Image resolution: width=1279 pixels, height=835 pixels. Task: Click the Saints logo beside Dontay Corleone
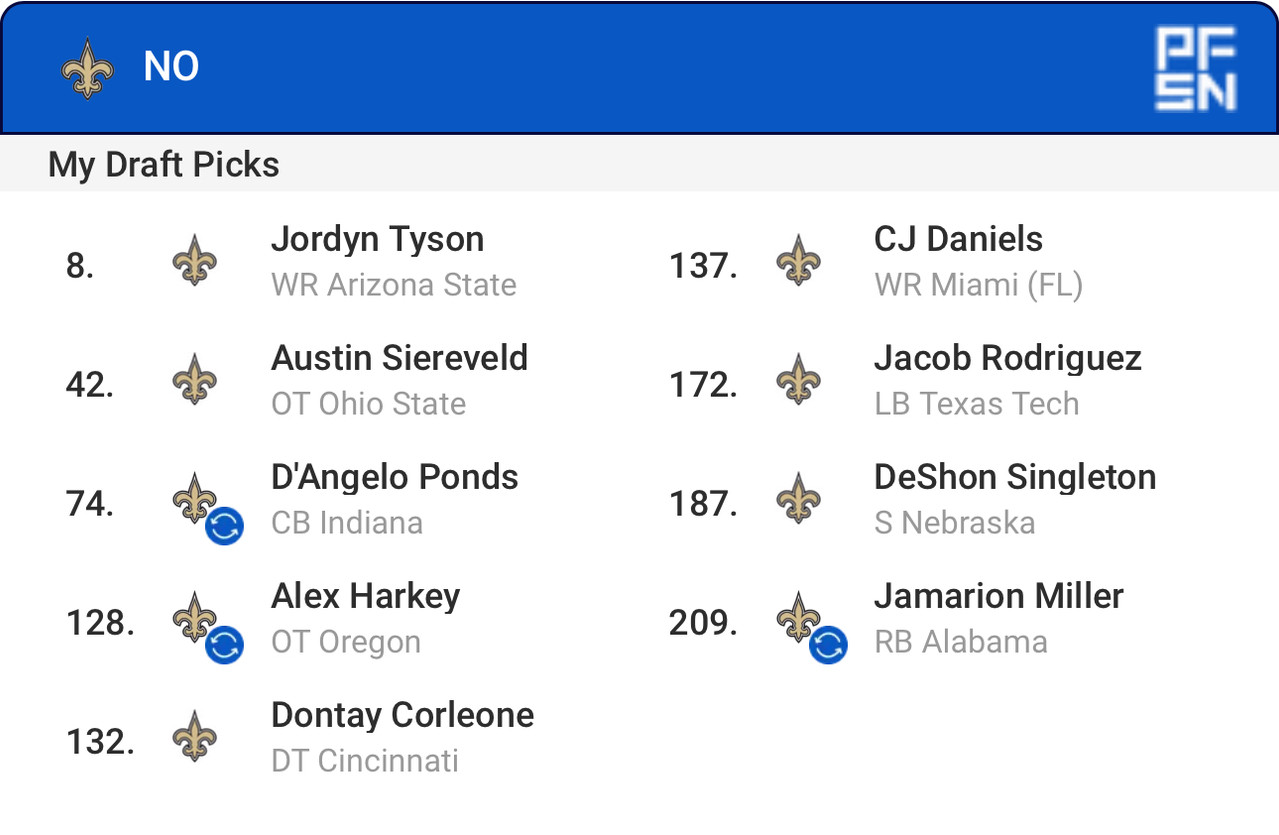[195, 737]
